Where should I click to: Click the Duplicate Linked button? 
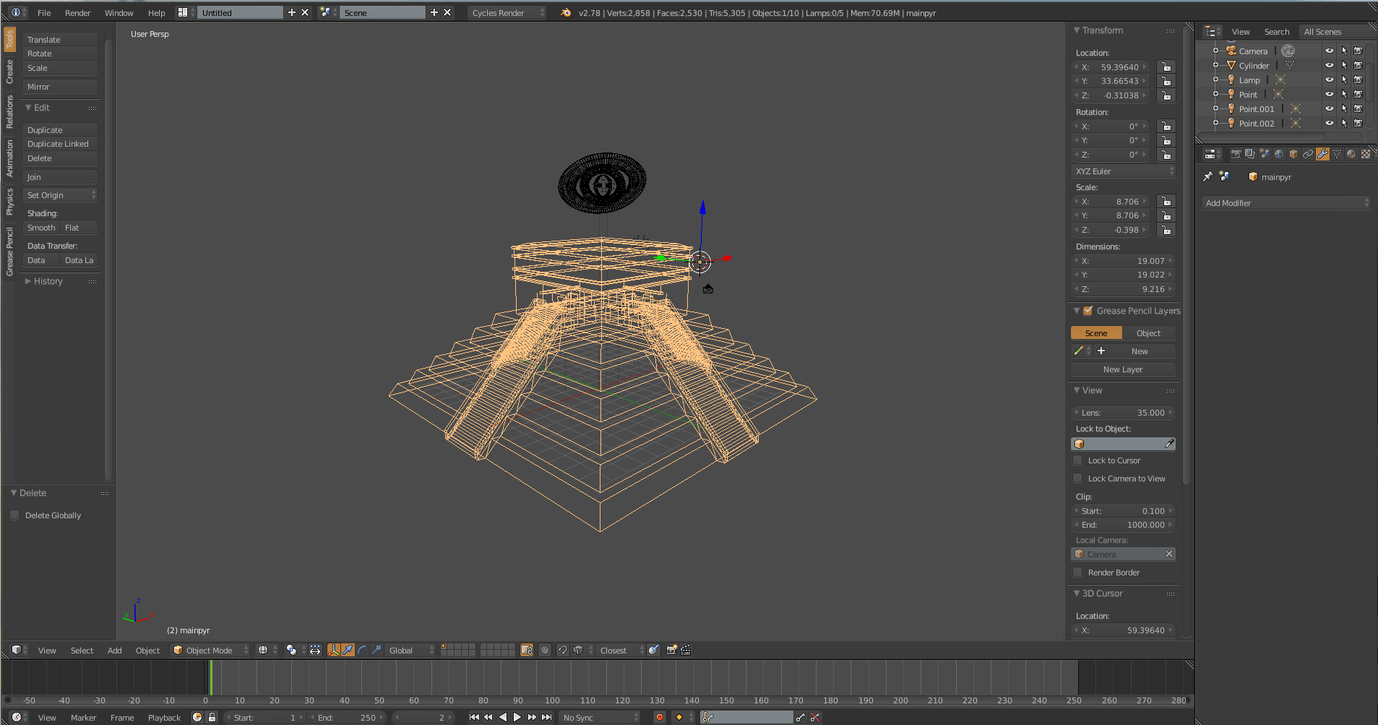59,144
